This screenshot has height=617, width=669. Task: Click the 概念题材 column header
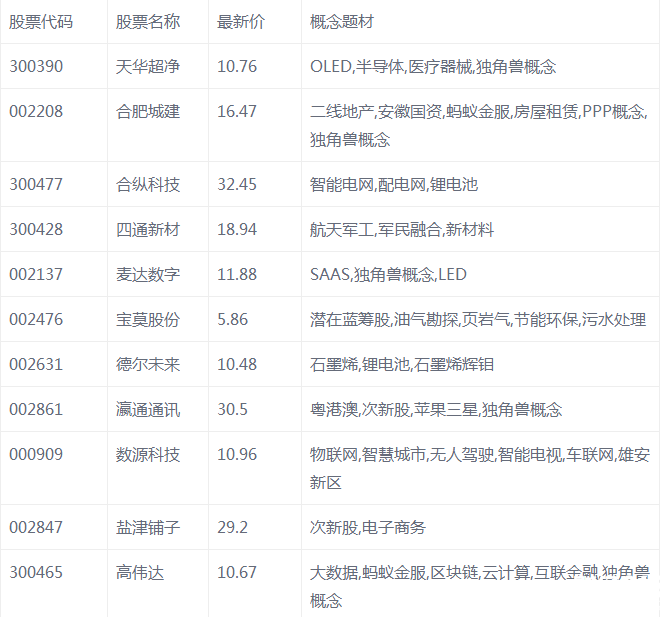[342, 22]
